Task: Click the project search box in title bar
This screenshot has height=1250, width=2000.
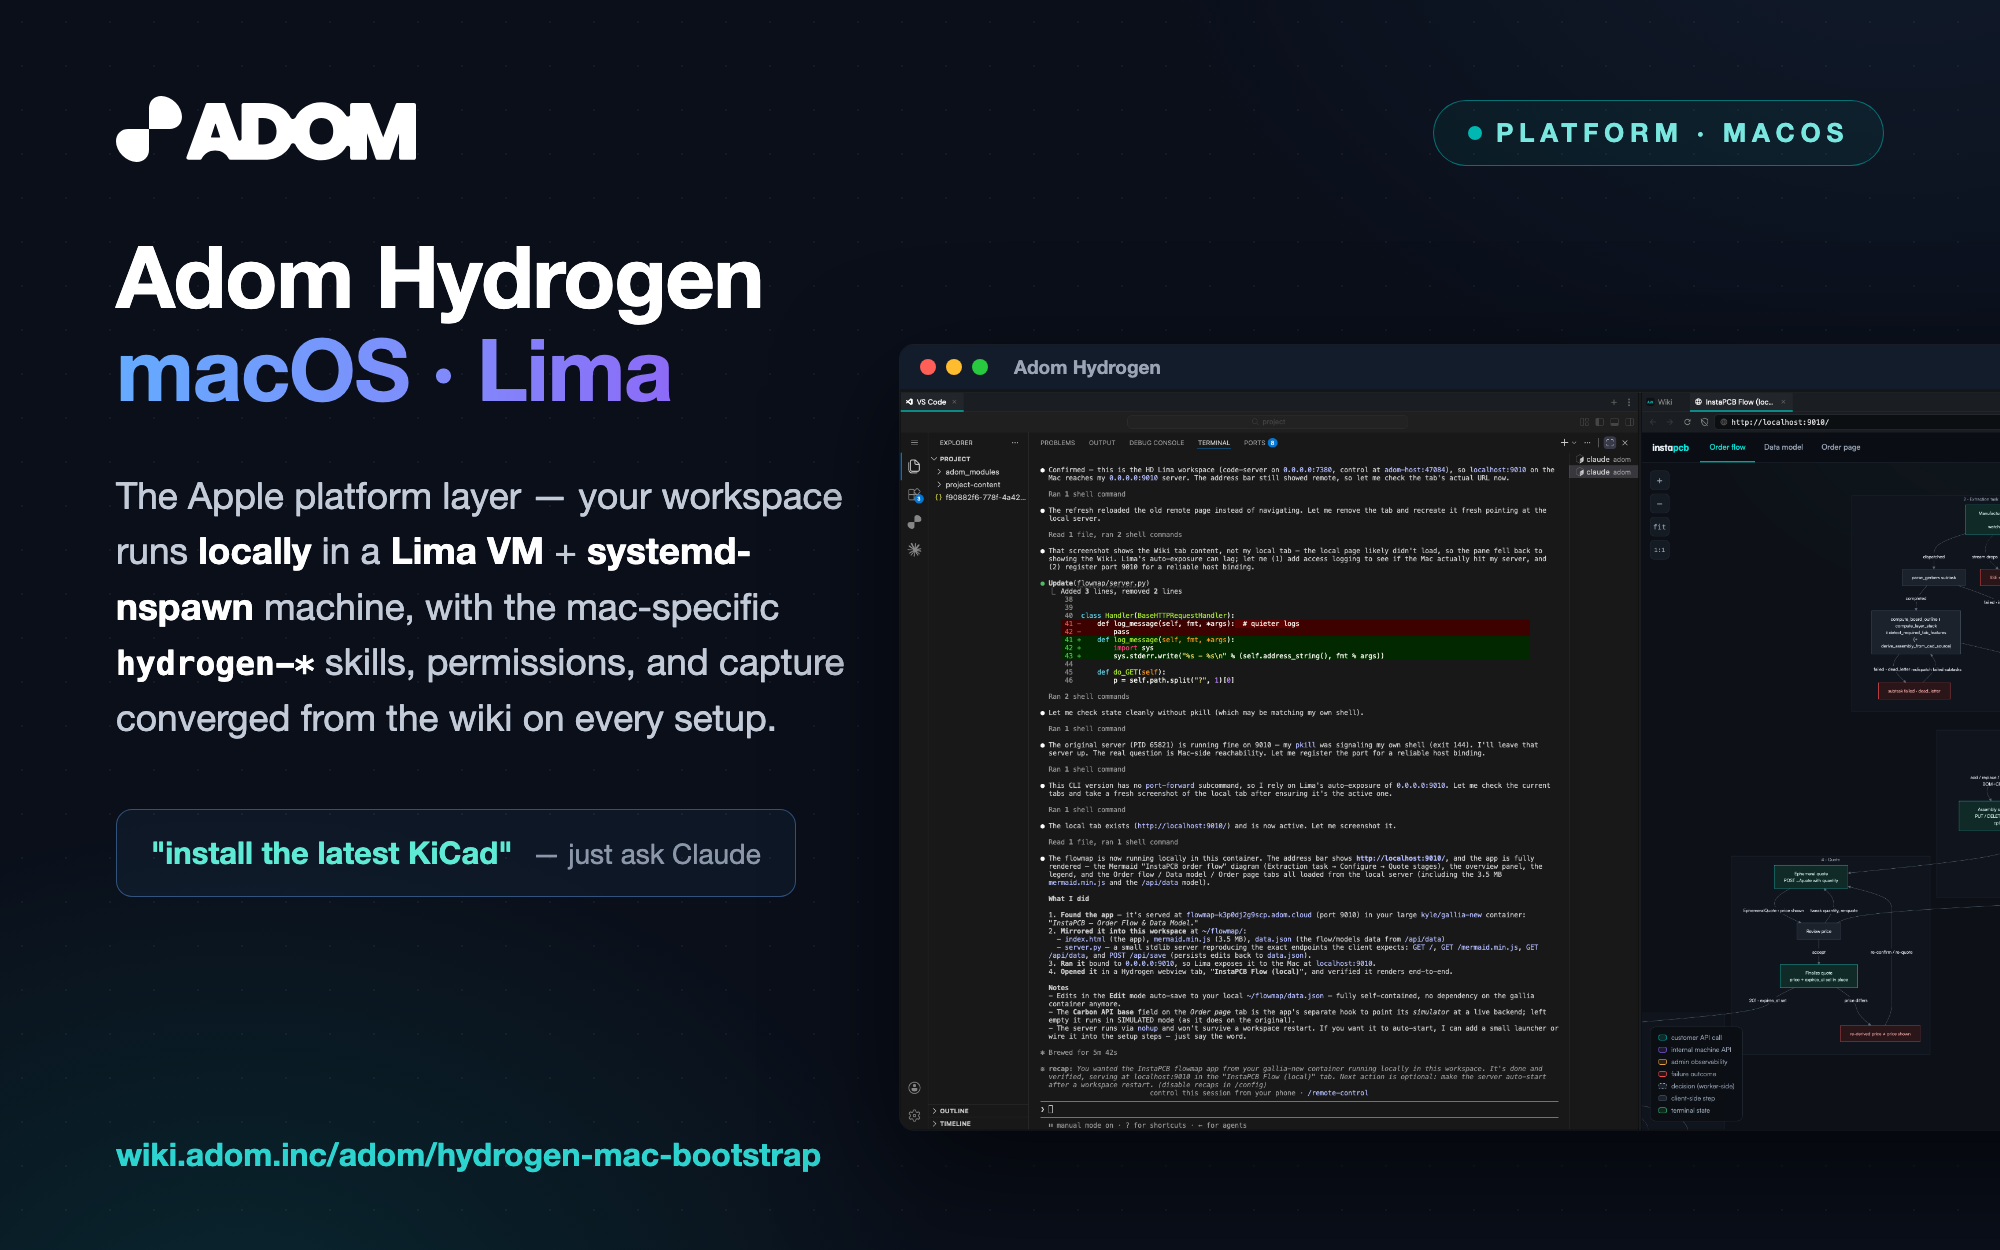Action: coord(1267,422)
